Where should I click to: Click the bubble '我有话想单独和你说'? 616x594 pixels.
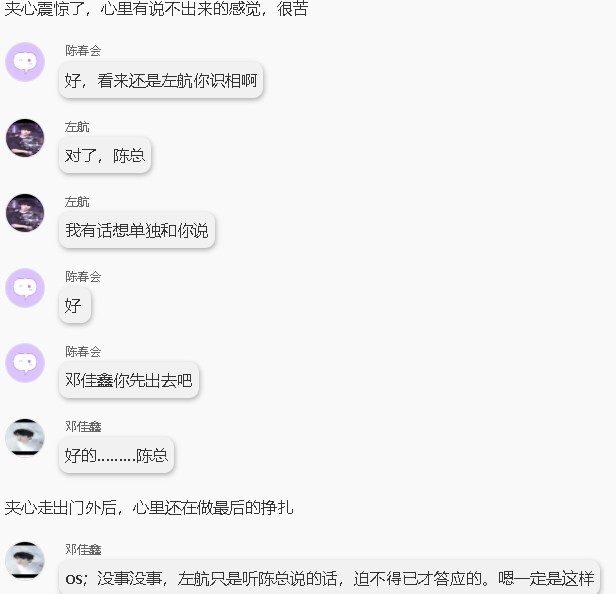click(x=137, y=230)
